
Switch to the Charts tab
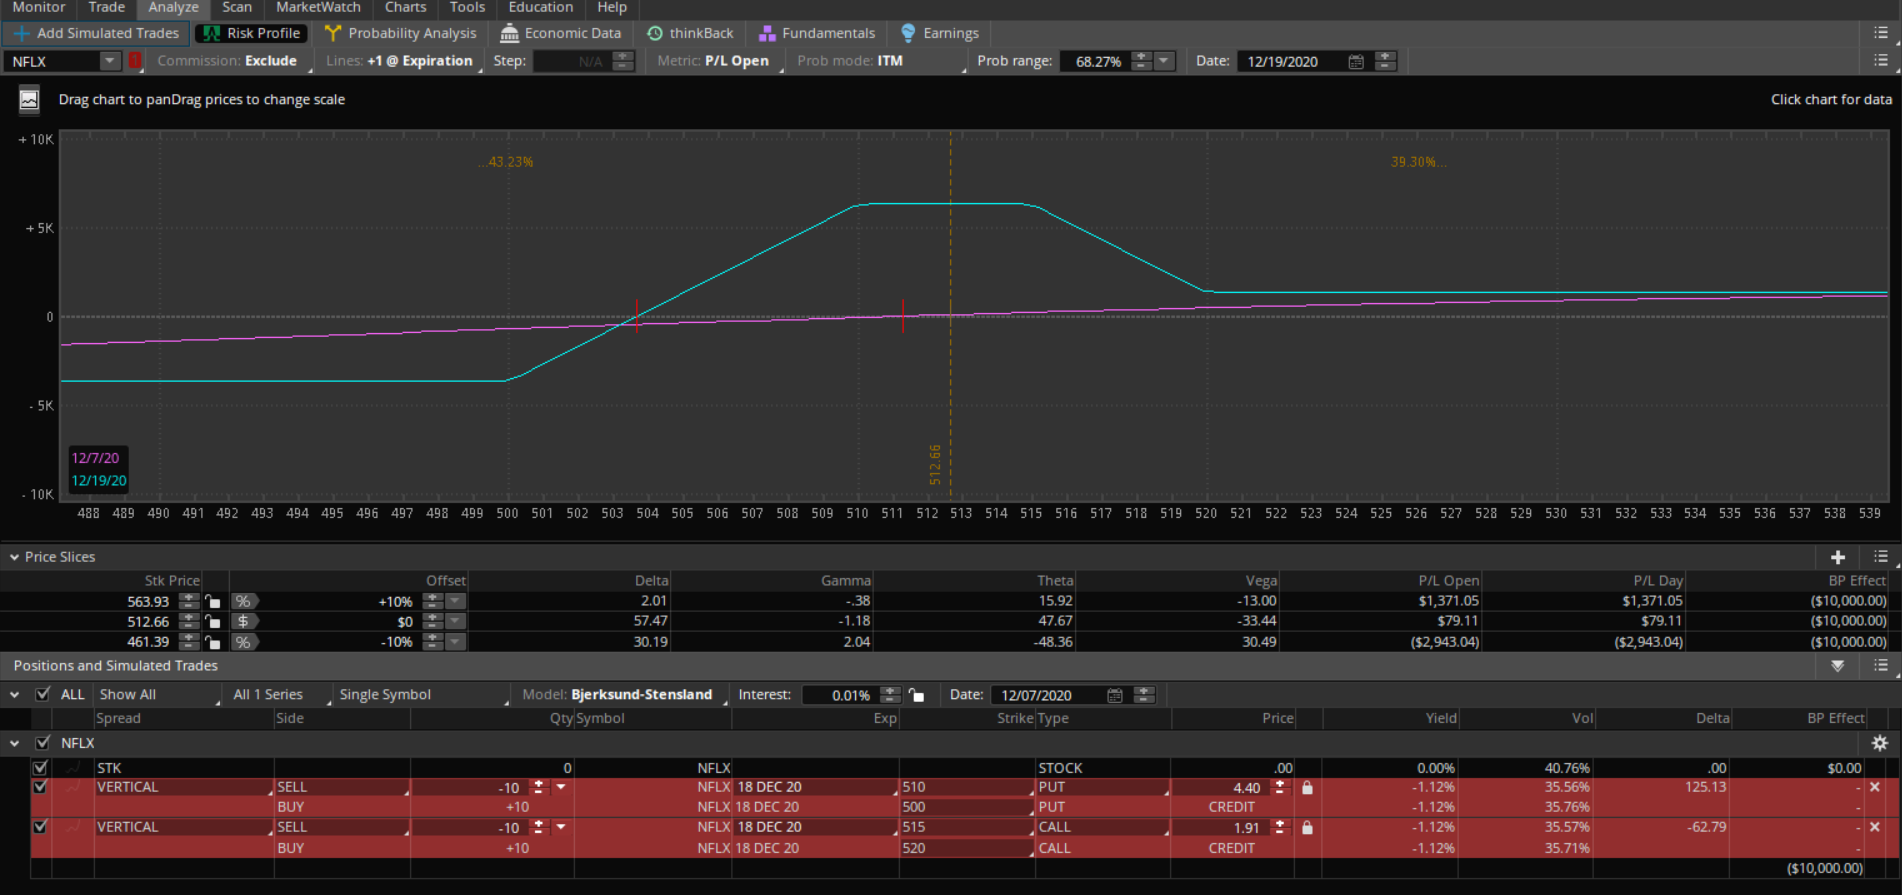[x=405, y=8]
